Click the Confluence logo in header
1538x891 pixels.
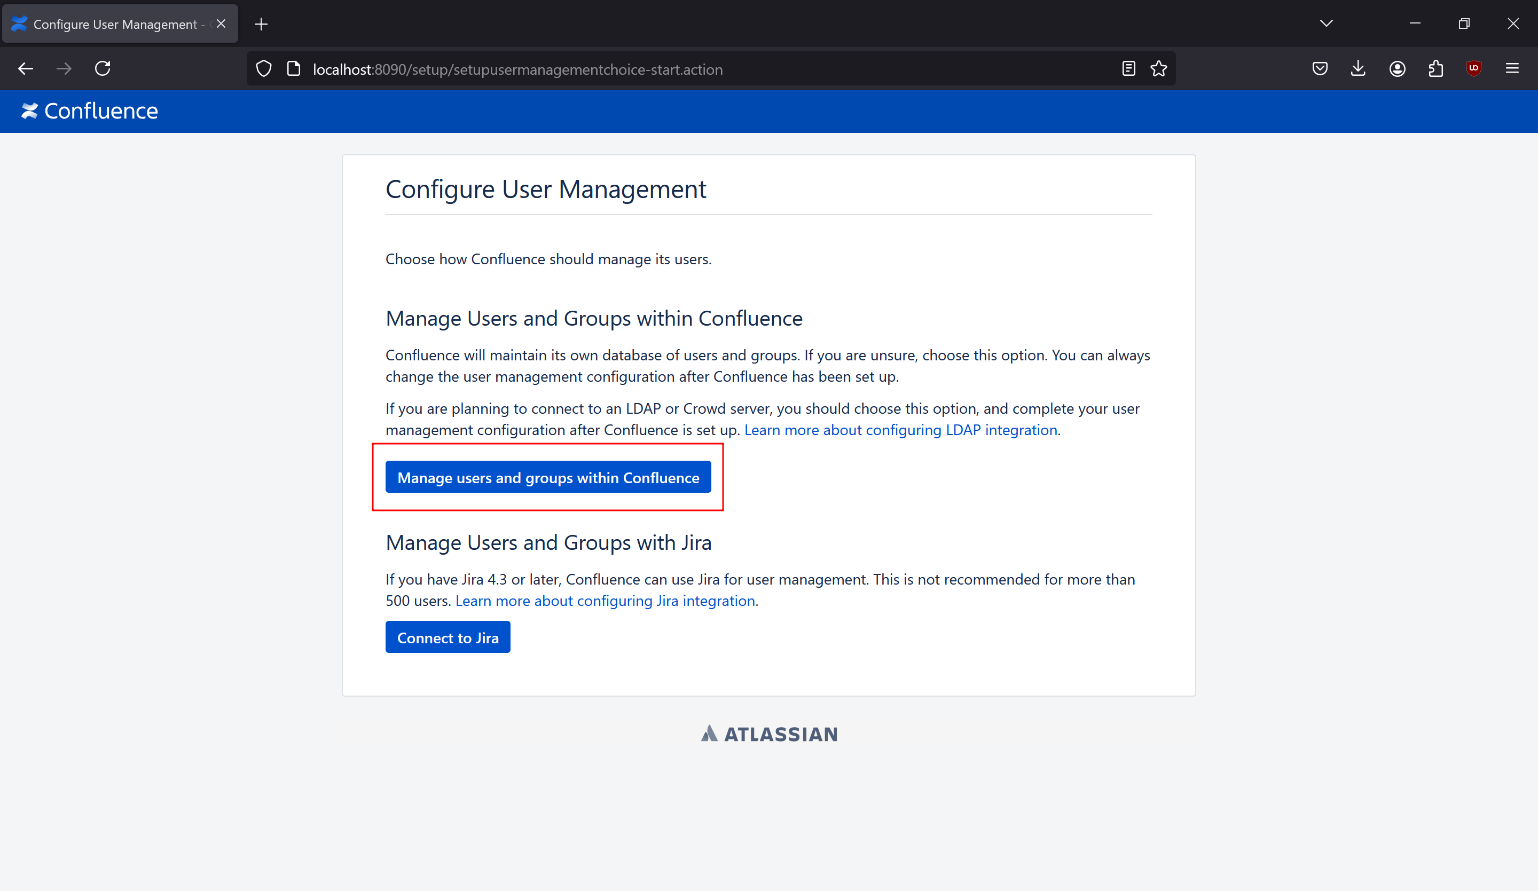click(90, 111)
